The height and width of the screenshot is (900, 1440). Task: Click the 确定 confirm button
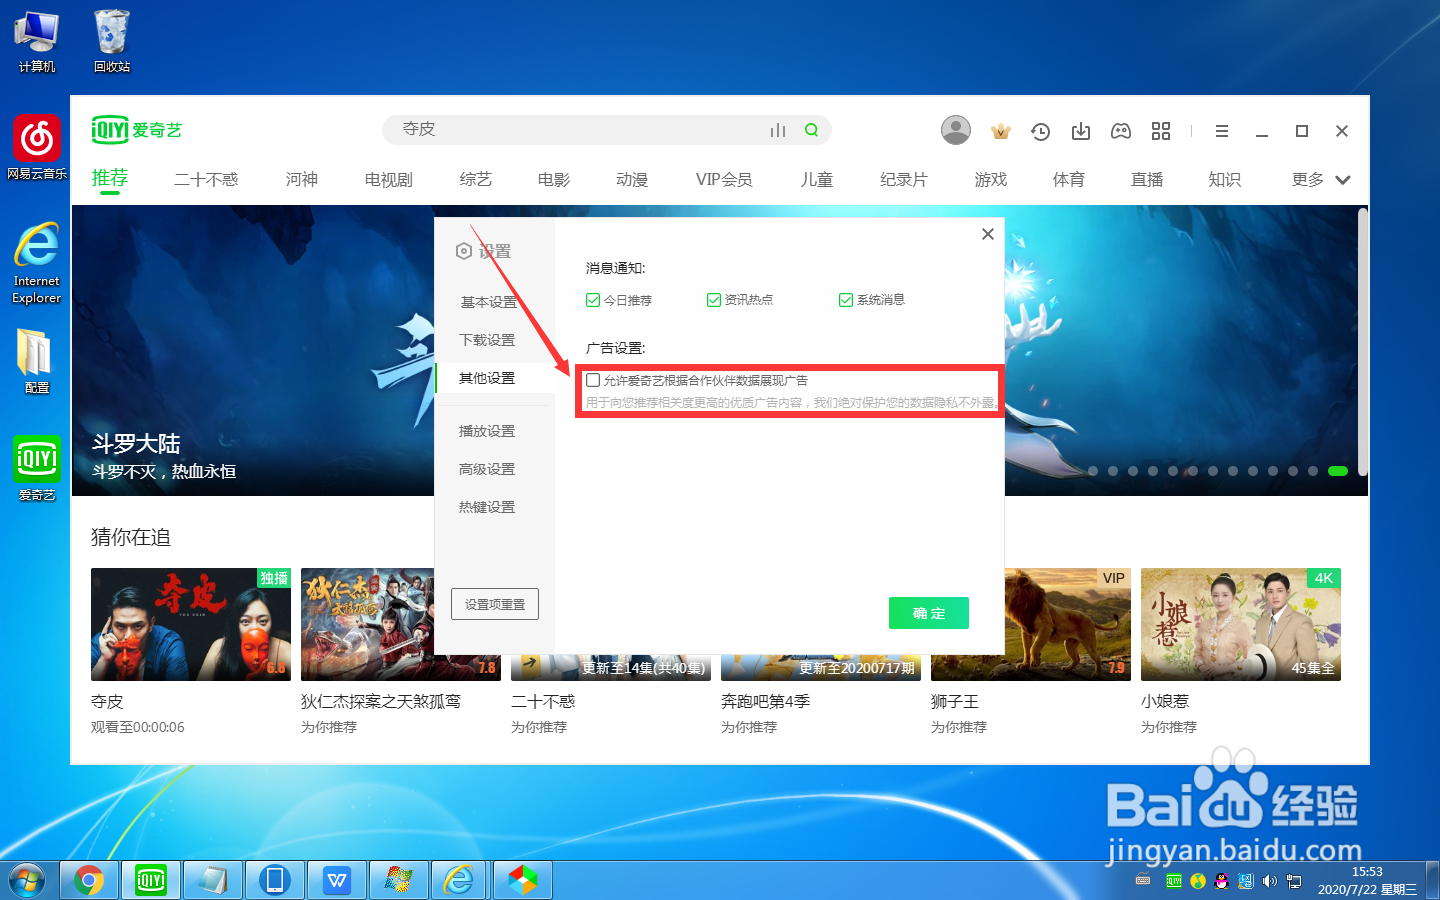click(x=928, y=613)
